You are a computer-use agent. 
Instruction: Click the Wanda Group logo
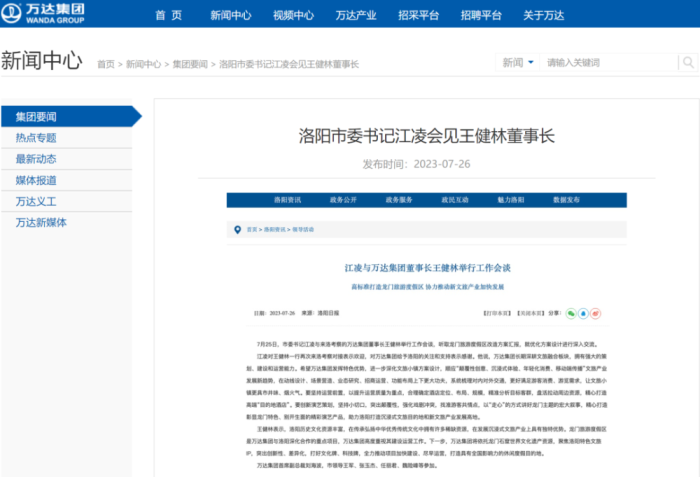(43, 13)
